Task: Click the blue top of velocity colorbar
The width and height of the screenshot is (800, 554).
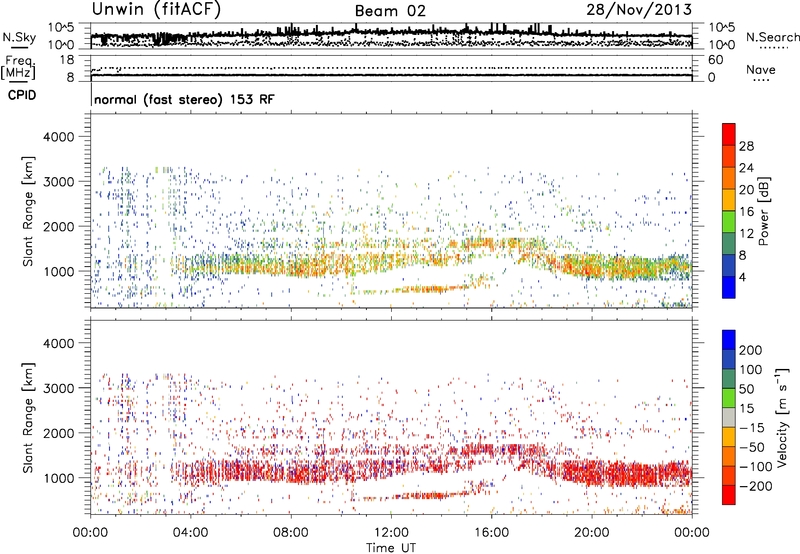Action: click(729, 340)
